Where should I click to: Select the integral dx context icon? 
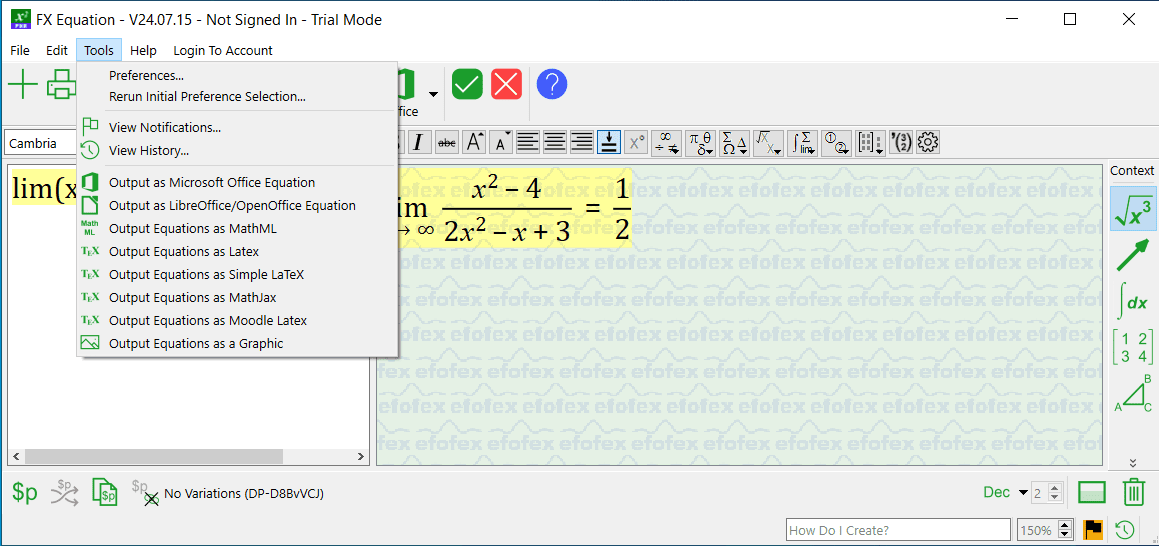[x=1133, y=301]
